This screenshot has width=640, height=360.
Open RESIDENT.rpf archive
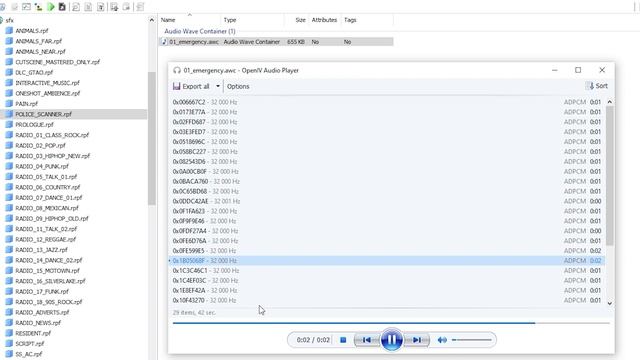tap(33, 333)
